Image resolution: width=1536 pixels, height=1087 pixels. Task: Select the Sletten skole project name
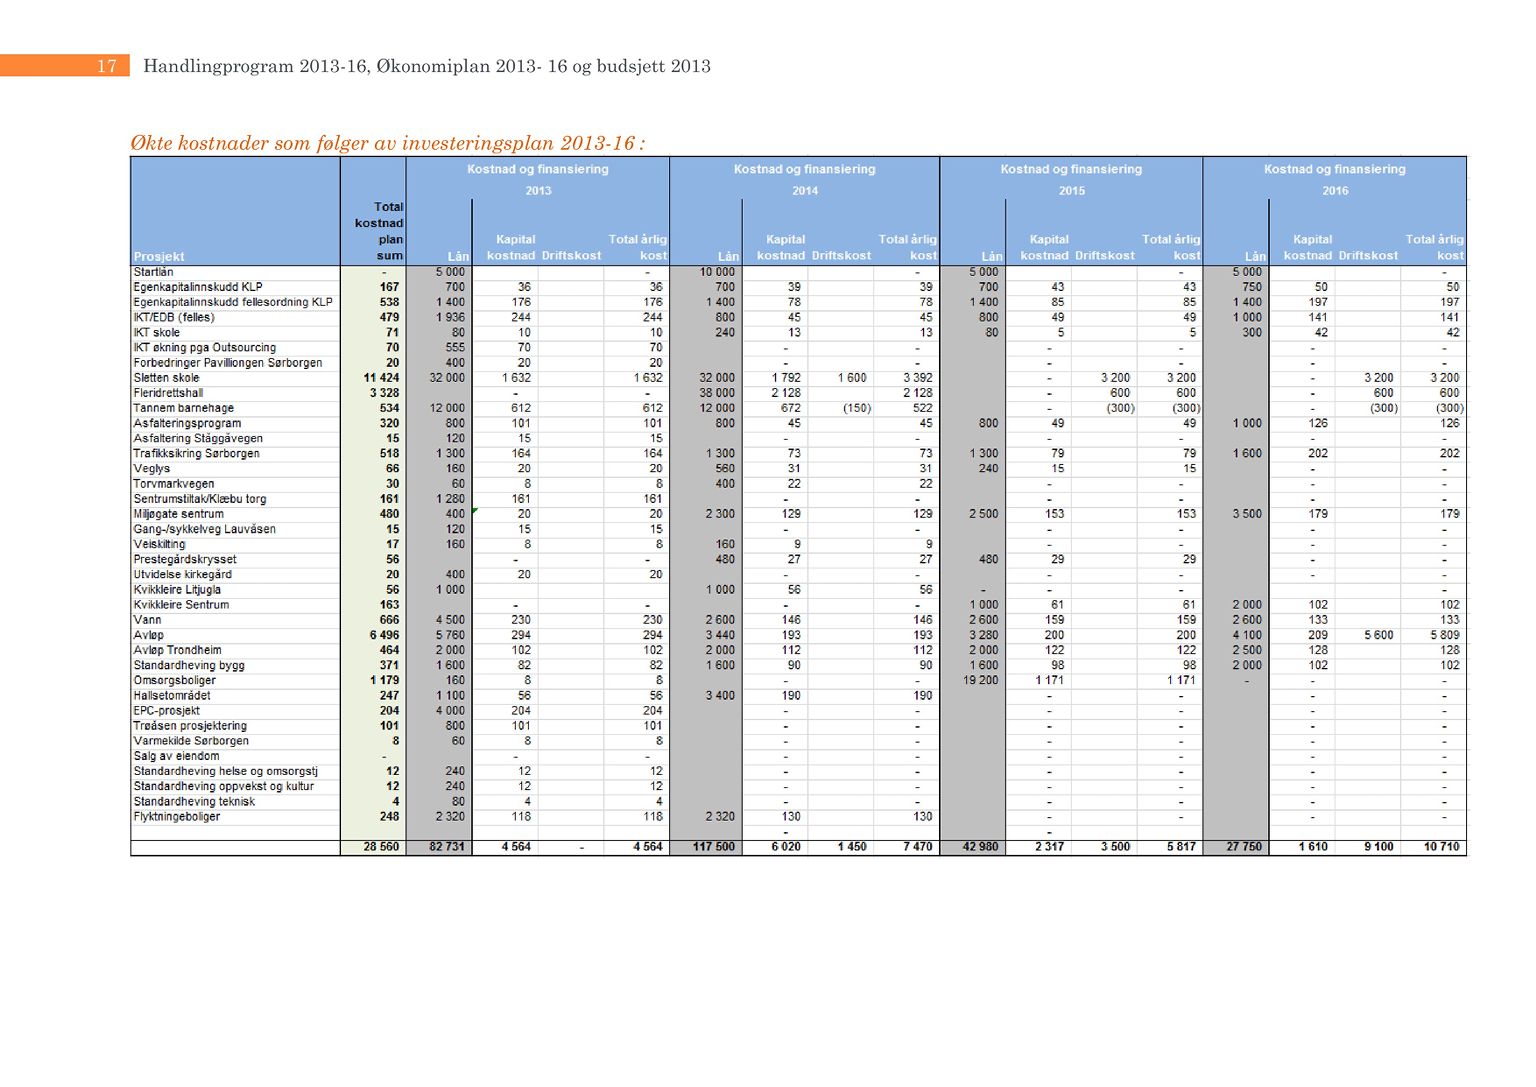coord(167,378)
